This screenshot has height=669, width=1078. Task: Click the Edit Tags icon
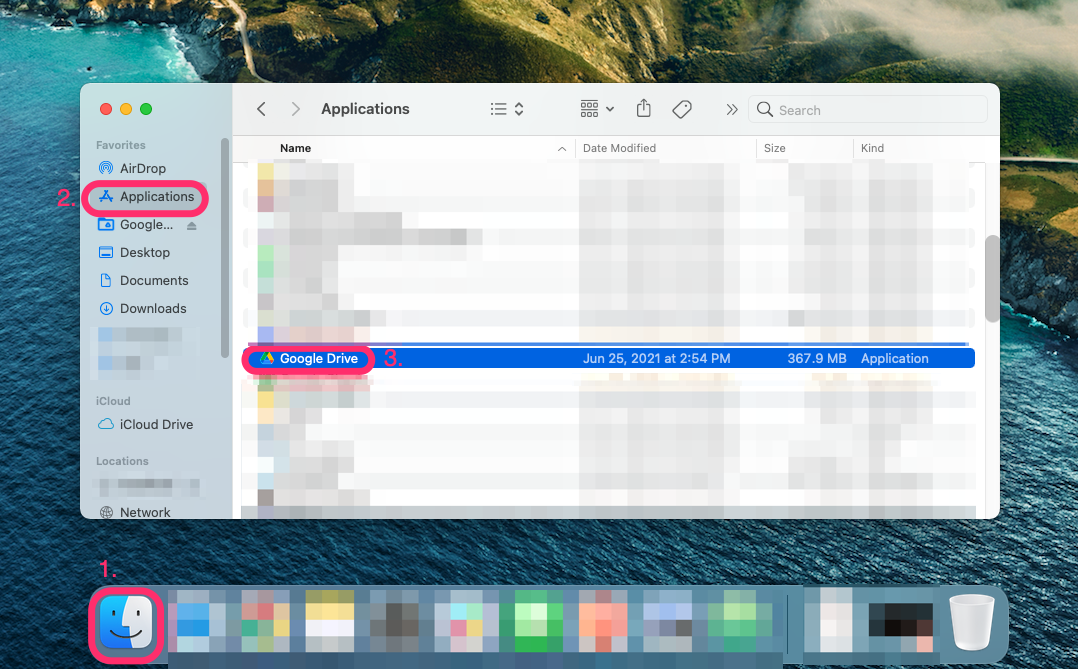tap(682, 109)
